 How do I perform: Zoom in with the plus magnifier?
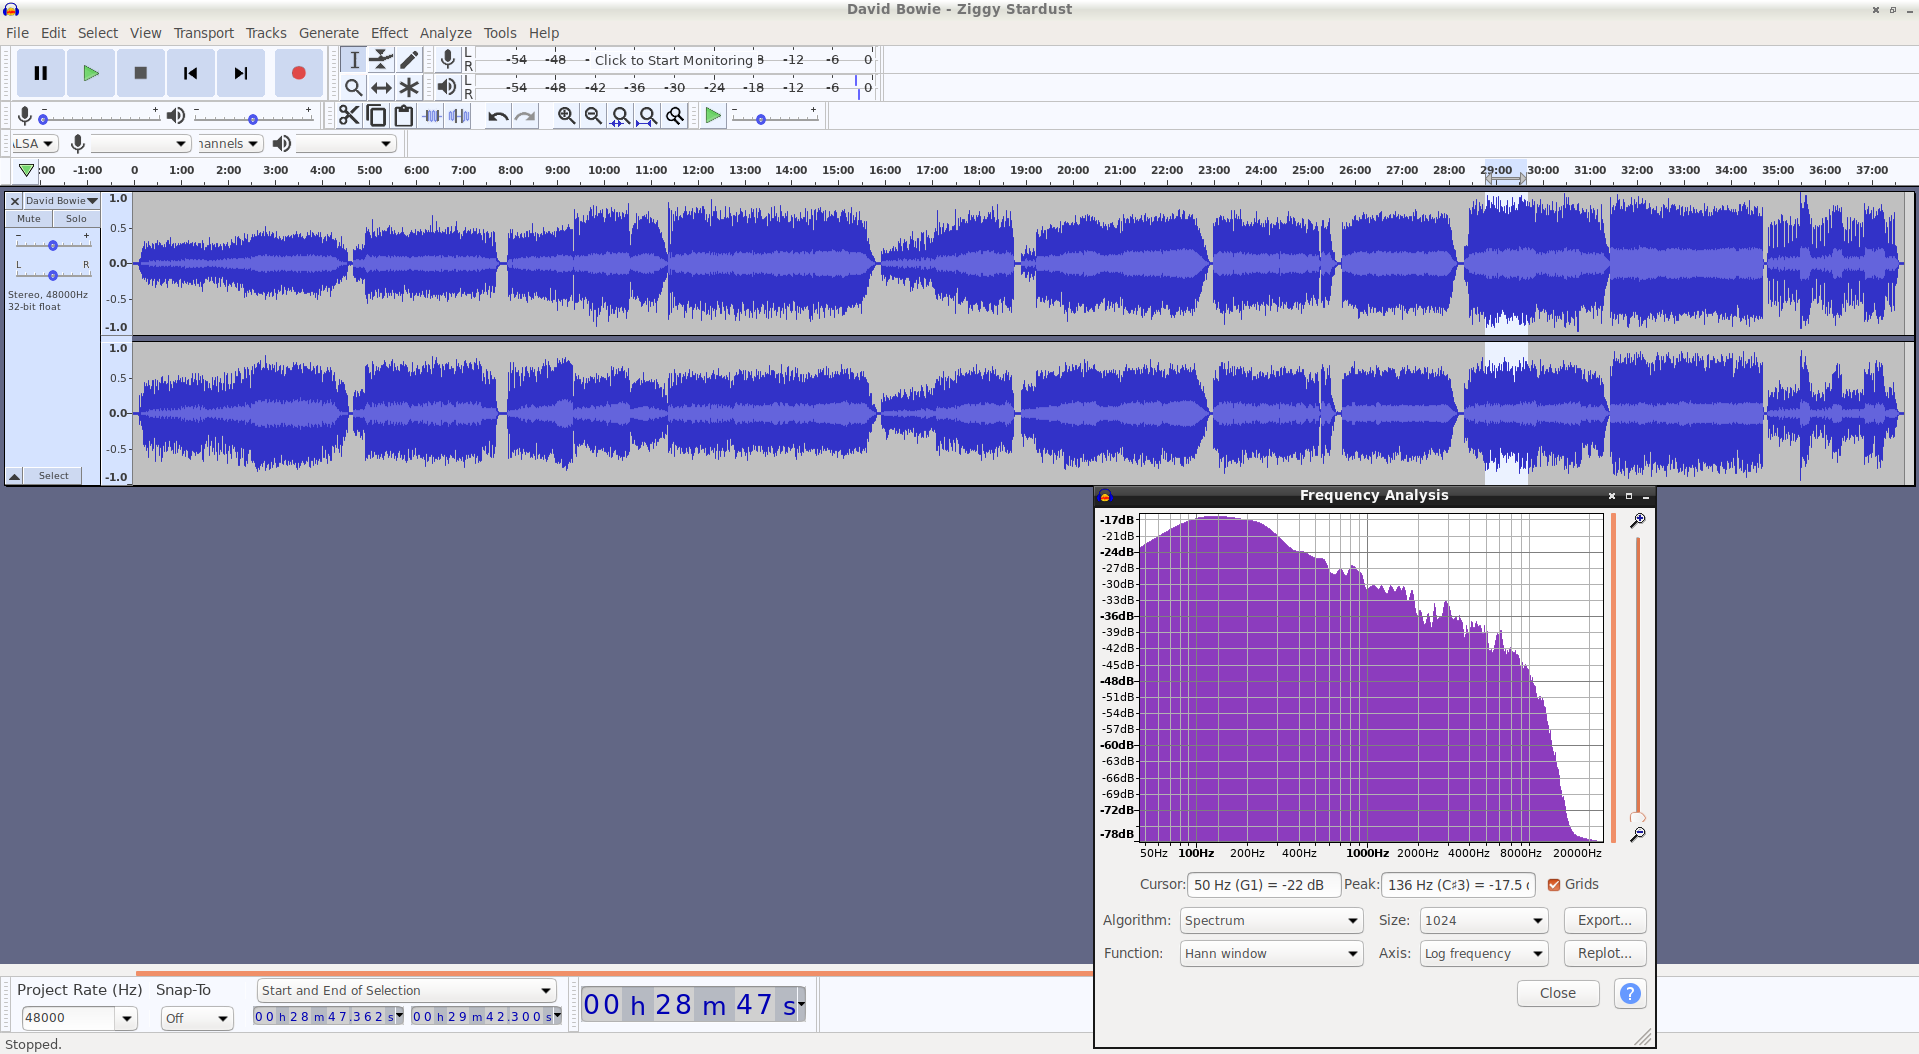coord(566,116)
